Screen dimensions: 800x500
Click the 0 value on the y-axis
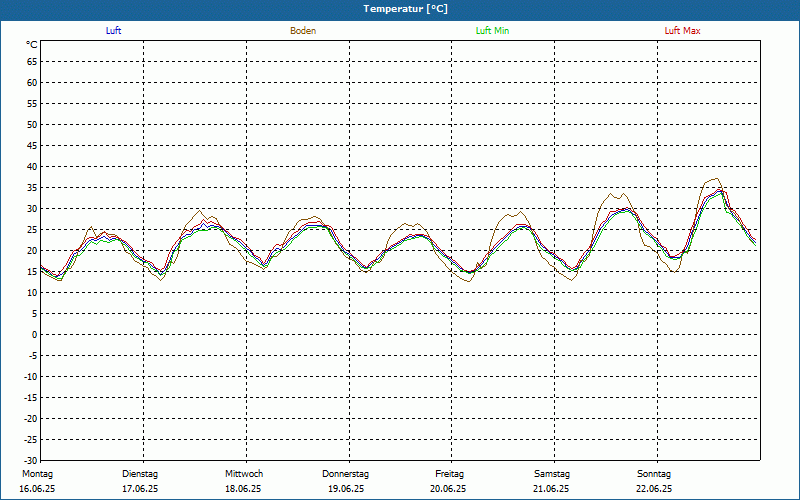[34, 335]
